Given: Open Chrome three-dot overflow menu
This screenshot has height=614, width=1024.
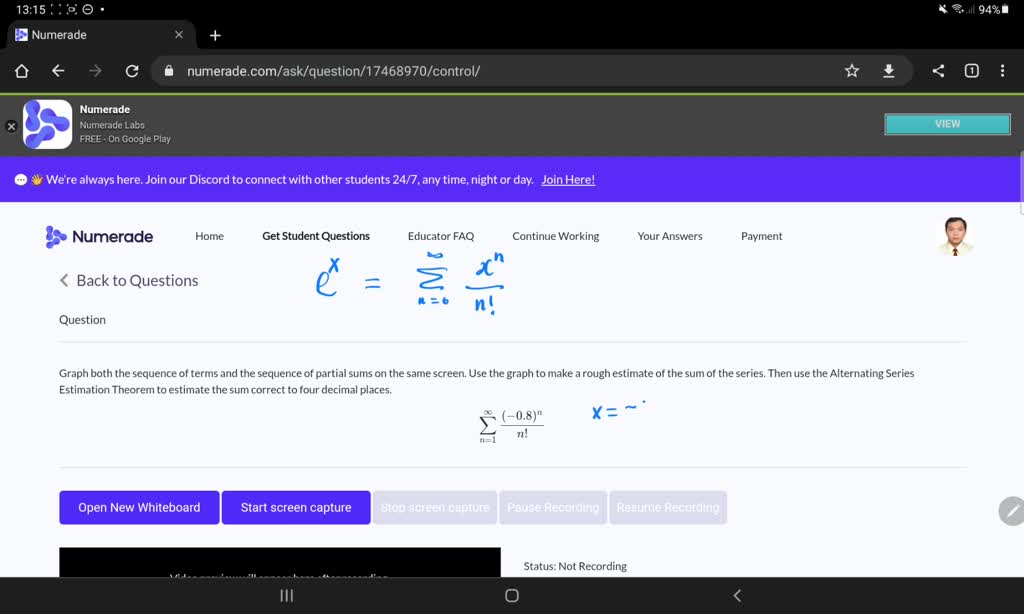Looking at the screenshot, I should point(1002,71).
